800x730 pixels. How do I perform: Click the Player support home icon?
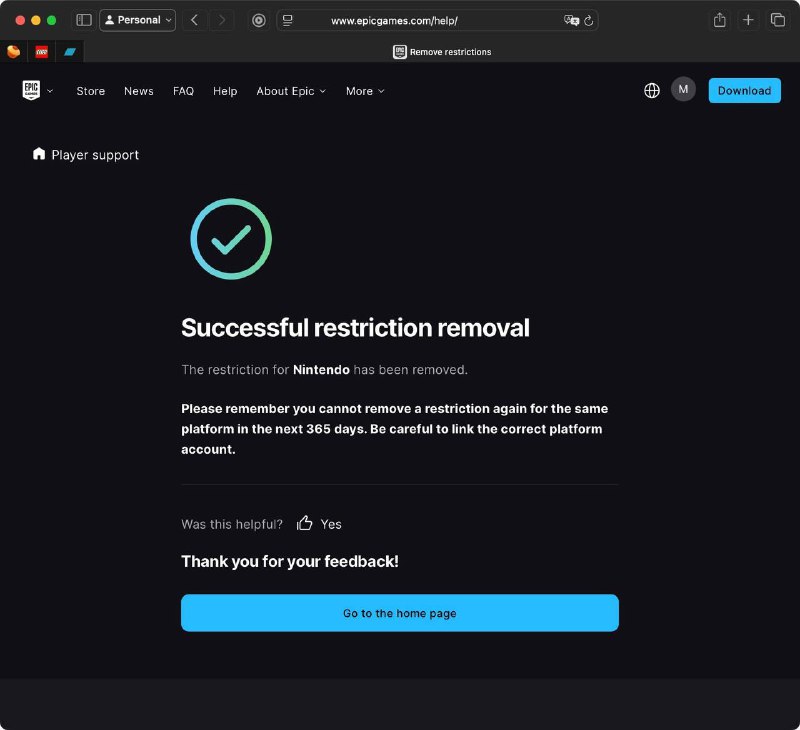coord(39,154)
